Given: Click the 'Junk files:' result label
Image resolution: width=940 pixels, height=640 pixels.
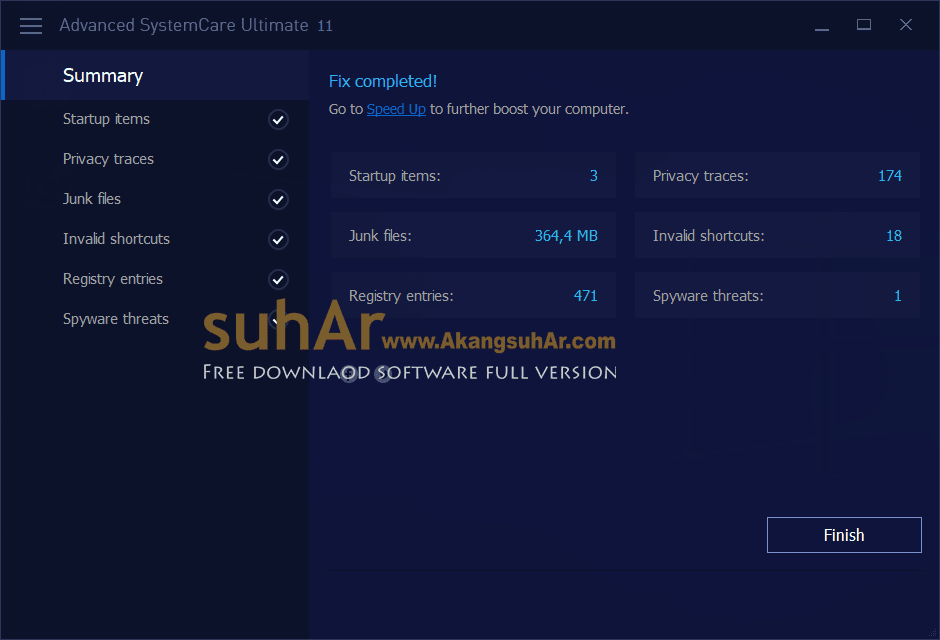Looking at the screenshot, I should (380, 236).
